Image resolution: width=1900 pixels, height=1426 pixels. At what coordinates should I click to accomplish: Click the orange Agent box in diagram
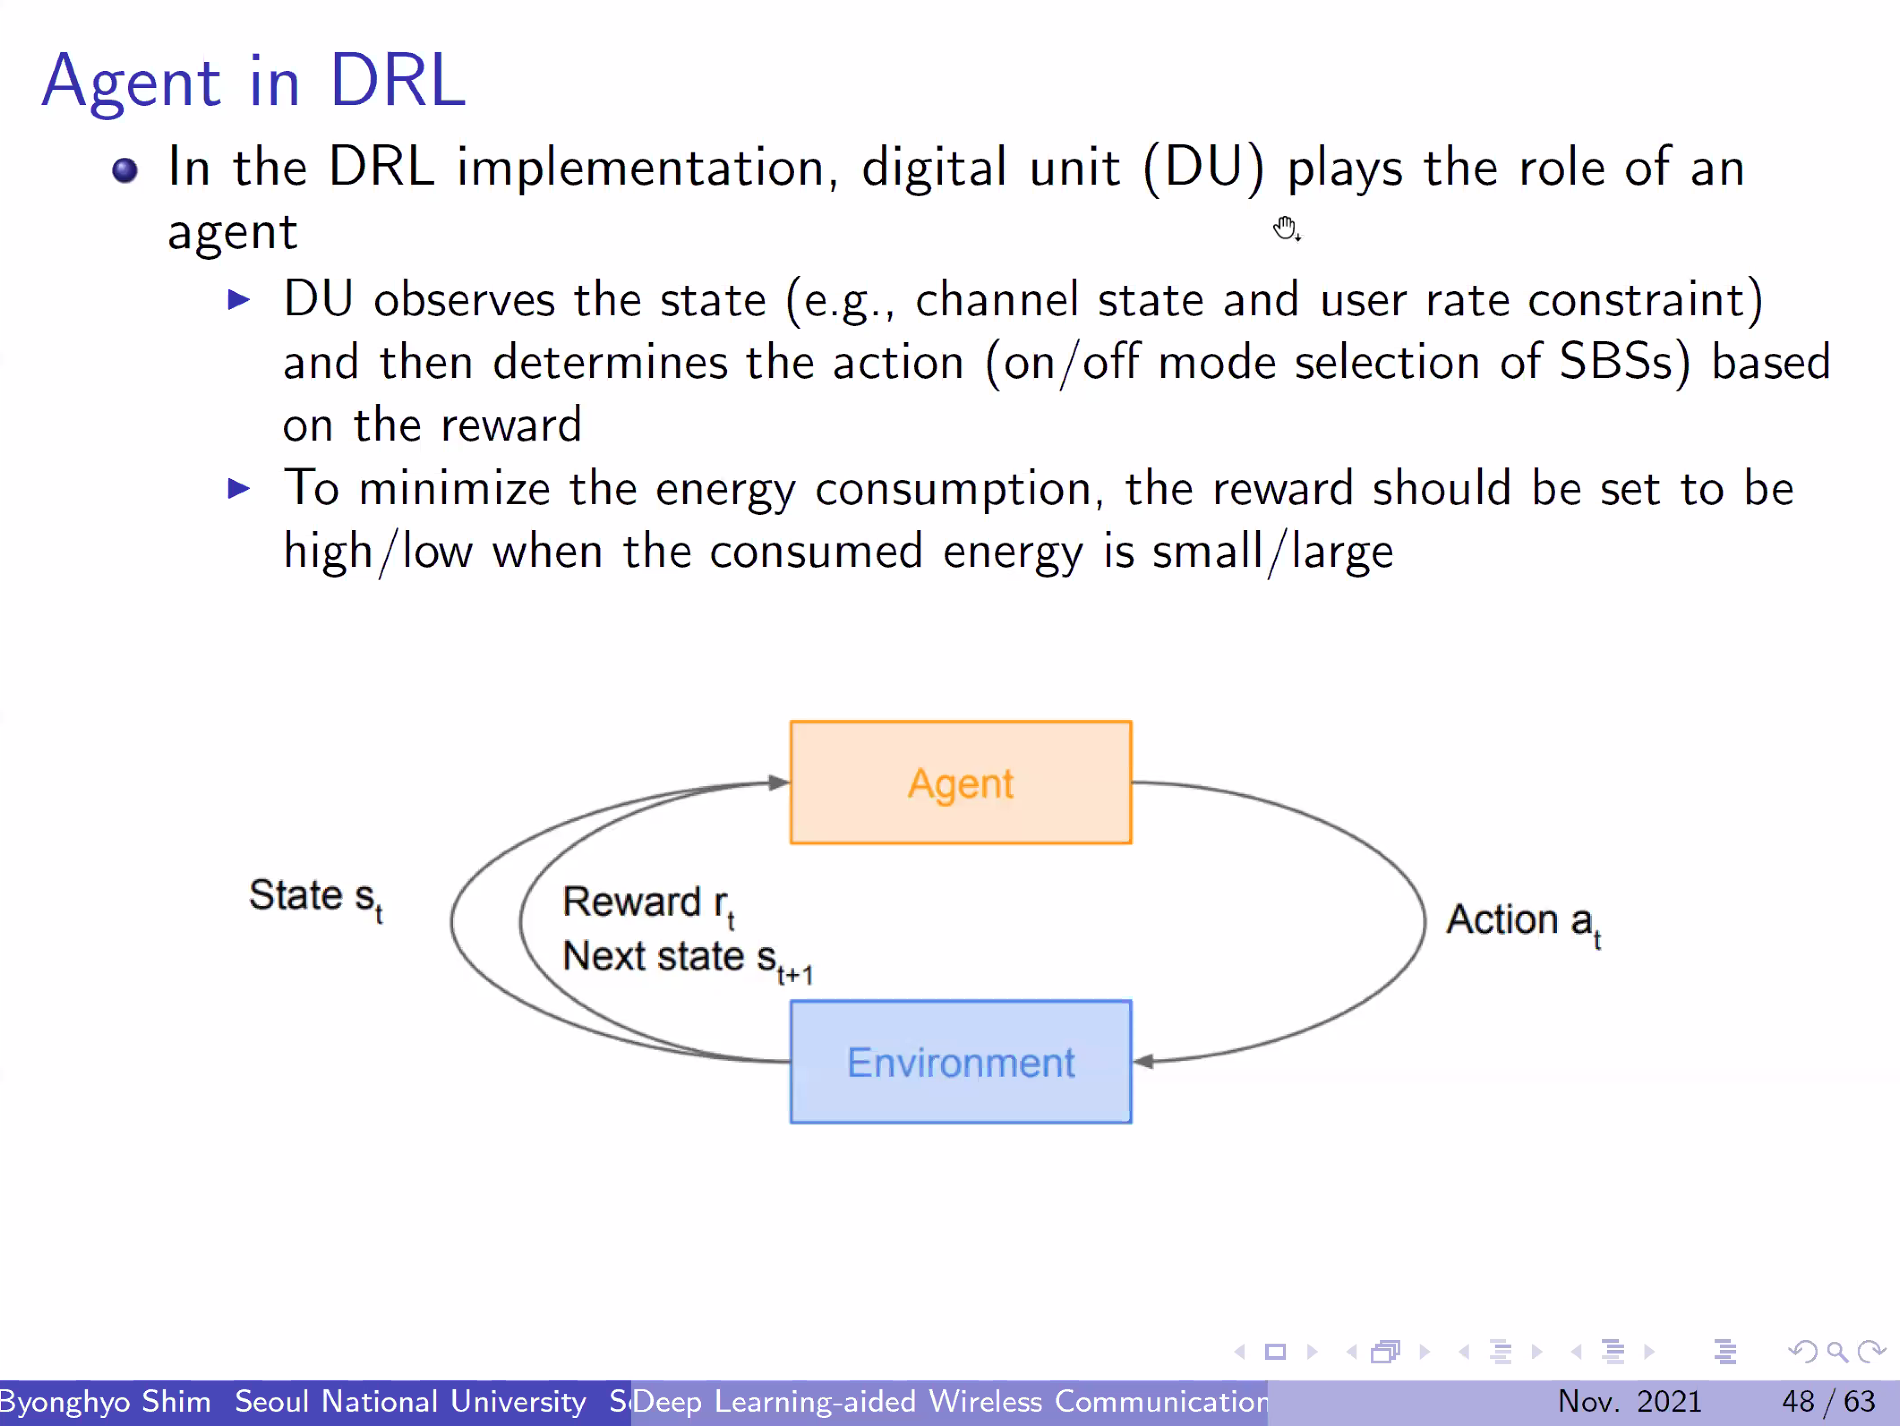pyautogui.click(x=961, y=783)
